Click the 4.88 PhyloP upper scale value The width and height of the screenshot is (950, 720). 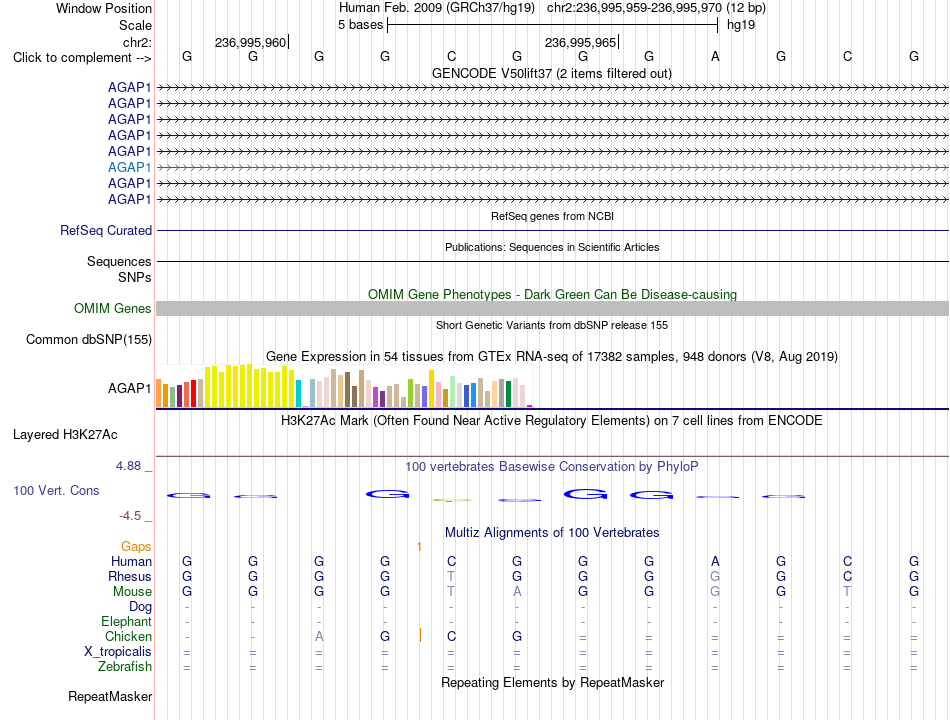[x=128, y=465]
